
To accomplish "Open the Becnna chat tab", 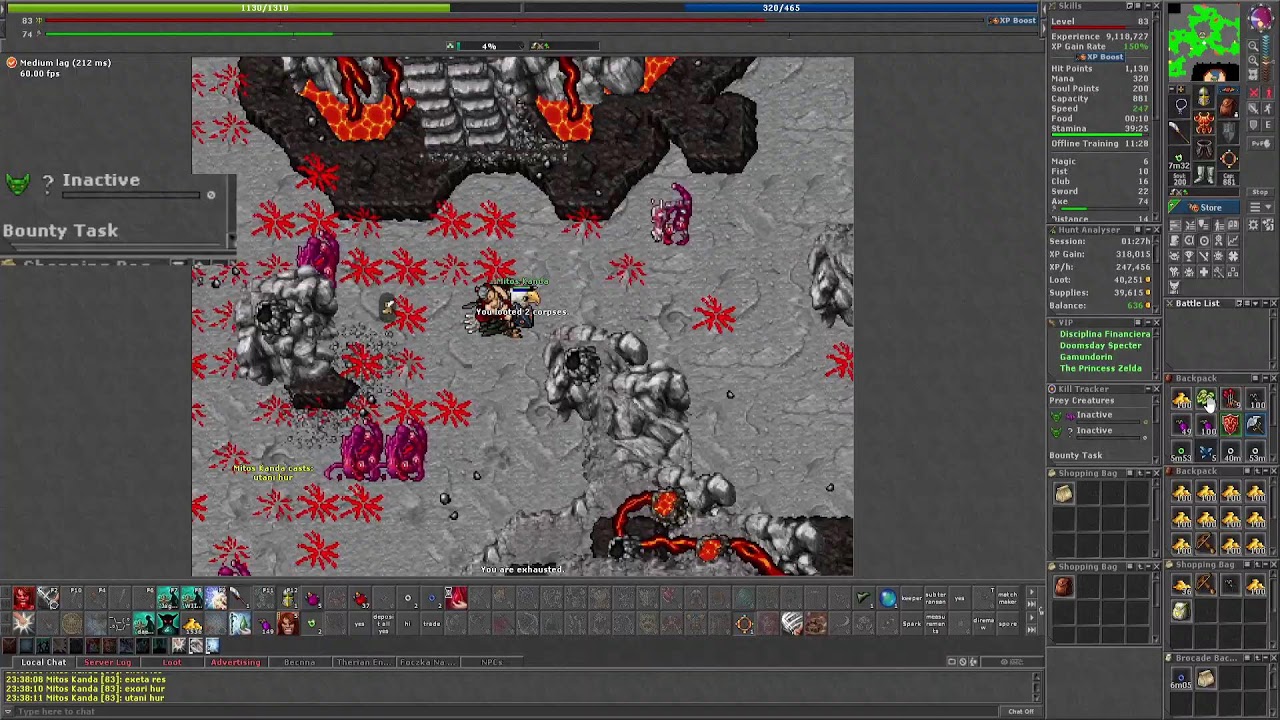I will click(299, 662).
